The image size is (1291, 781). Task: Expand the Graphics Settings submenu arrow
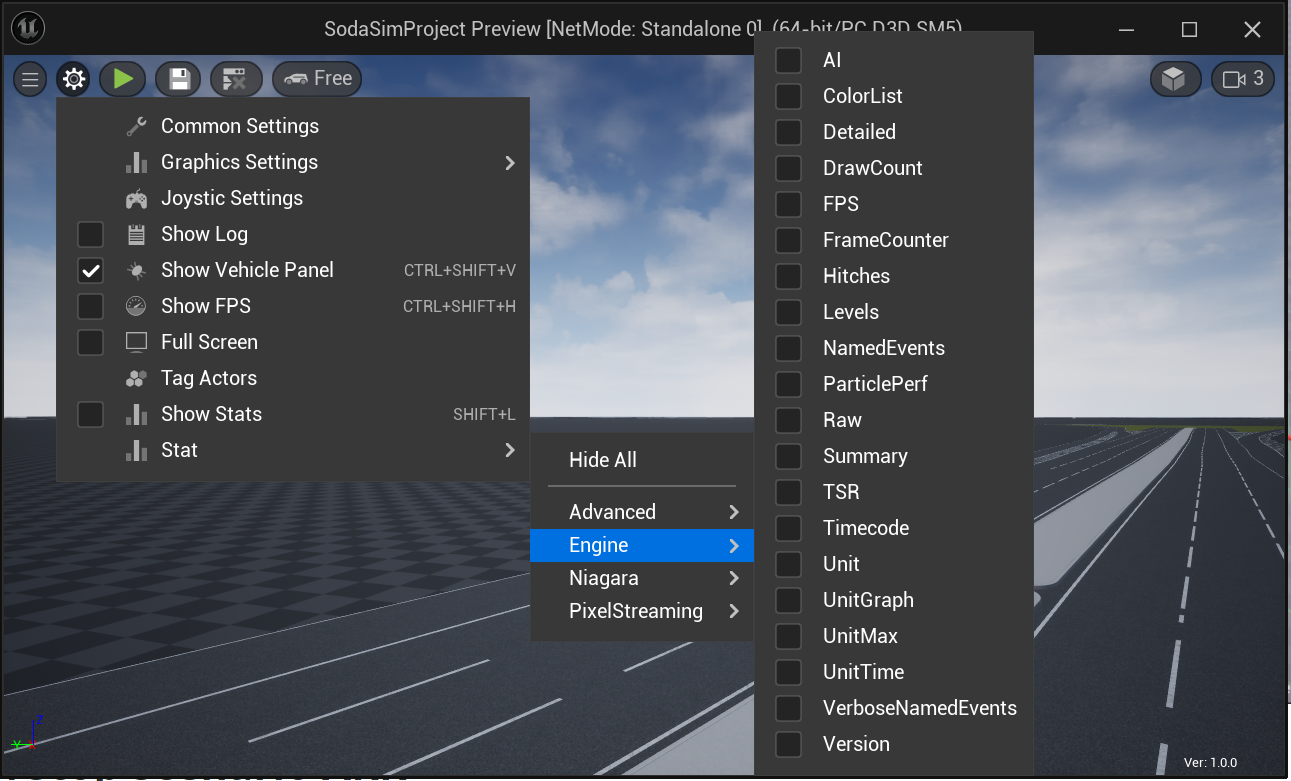click(x=510, y=162)
